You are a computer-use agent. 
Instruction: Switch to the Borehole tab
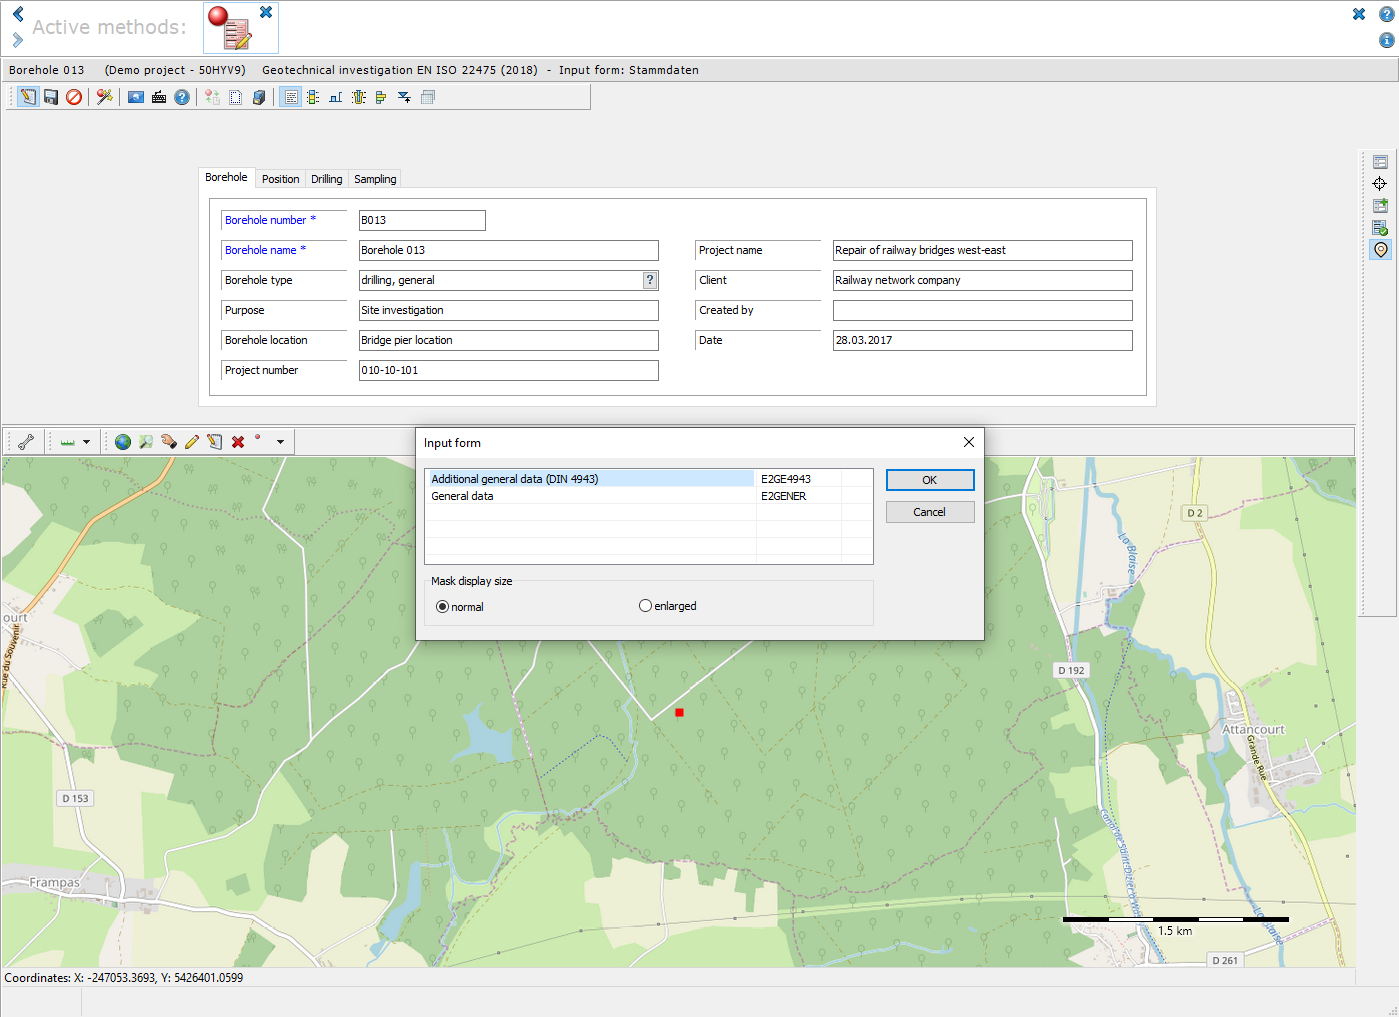pos(226,177)
